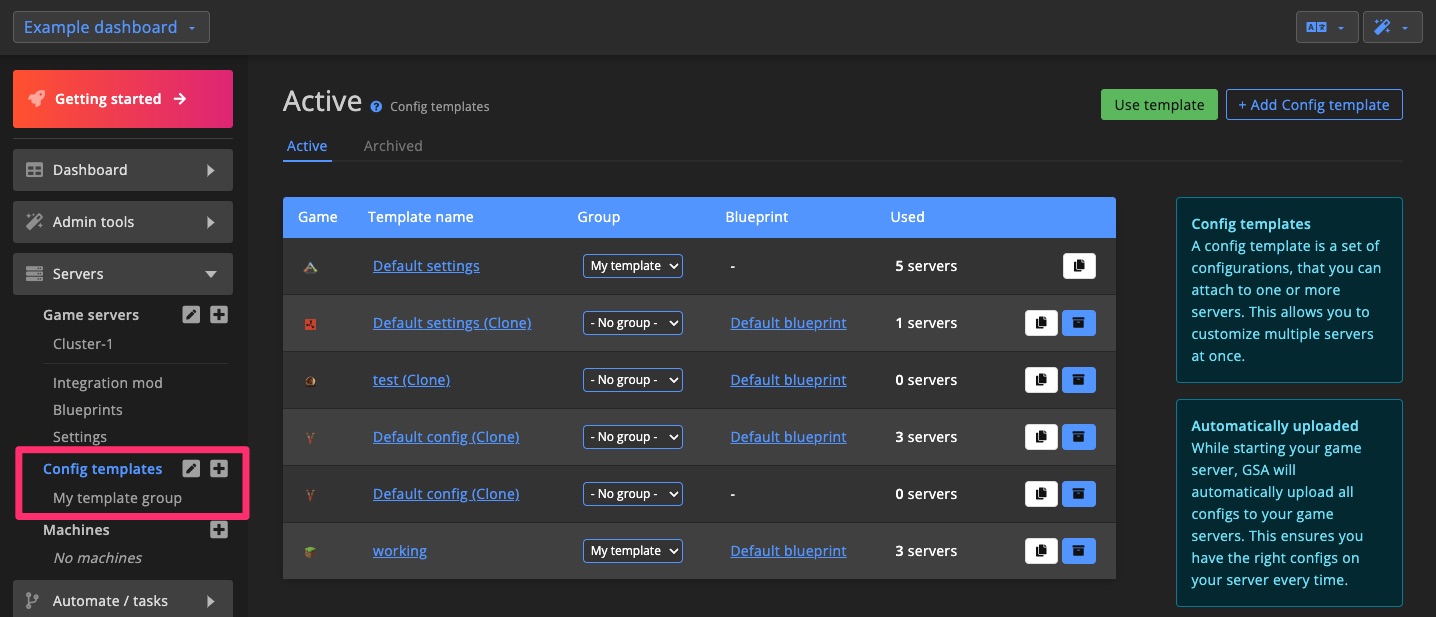Open the Automate / tasks section
Image resolution: width=1436 pixels, height=617 pixels.
pos(122,600)
